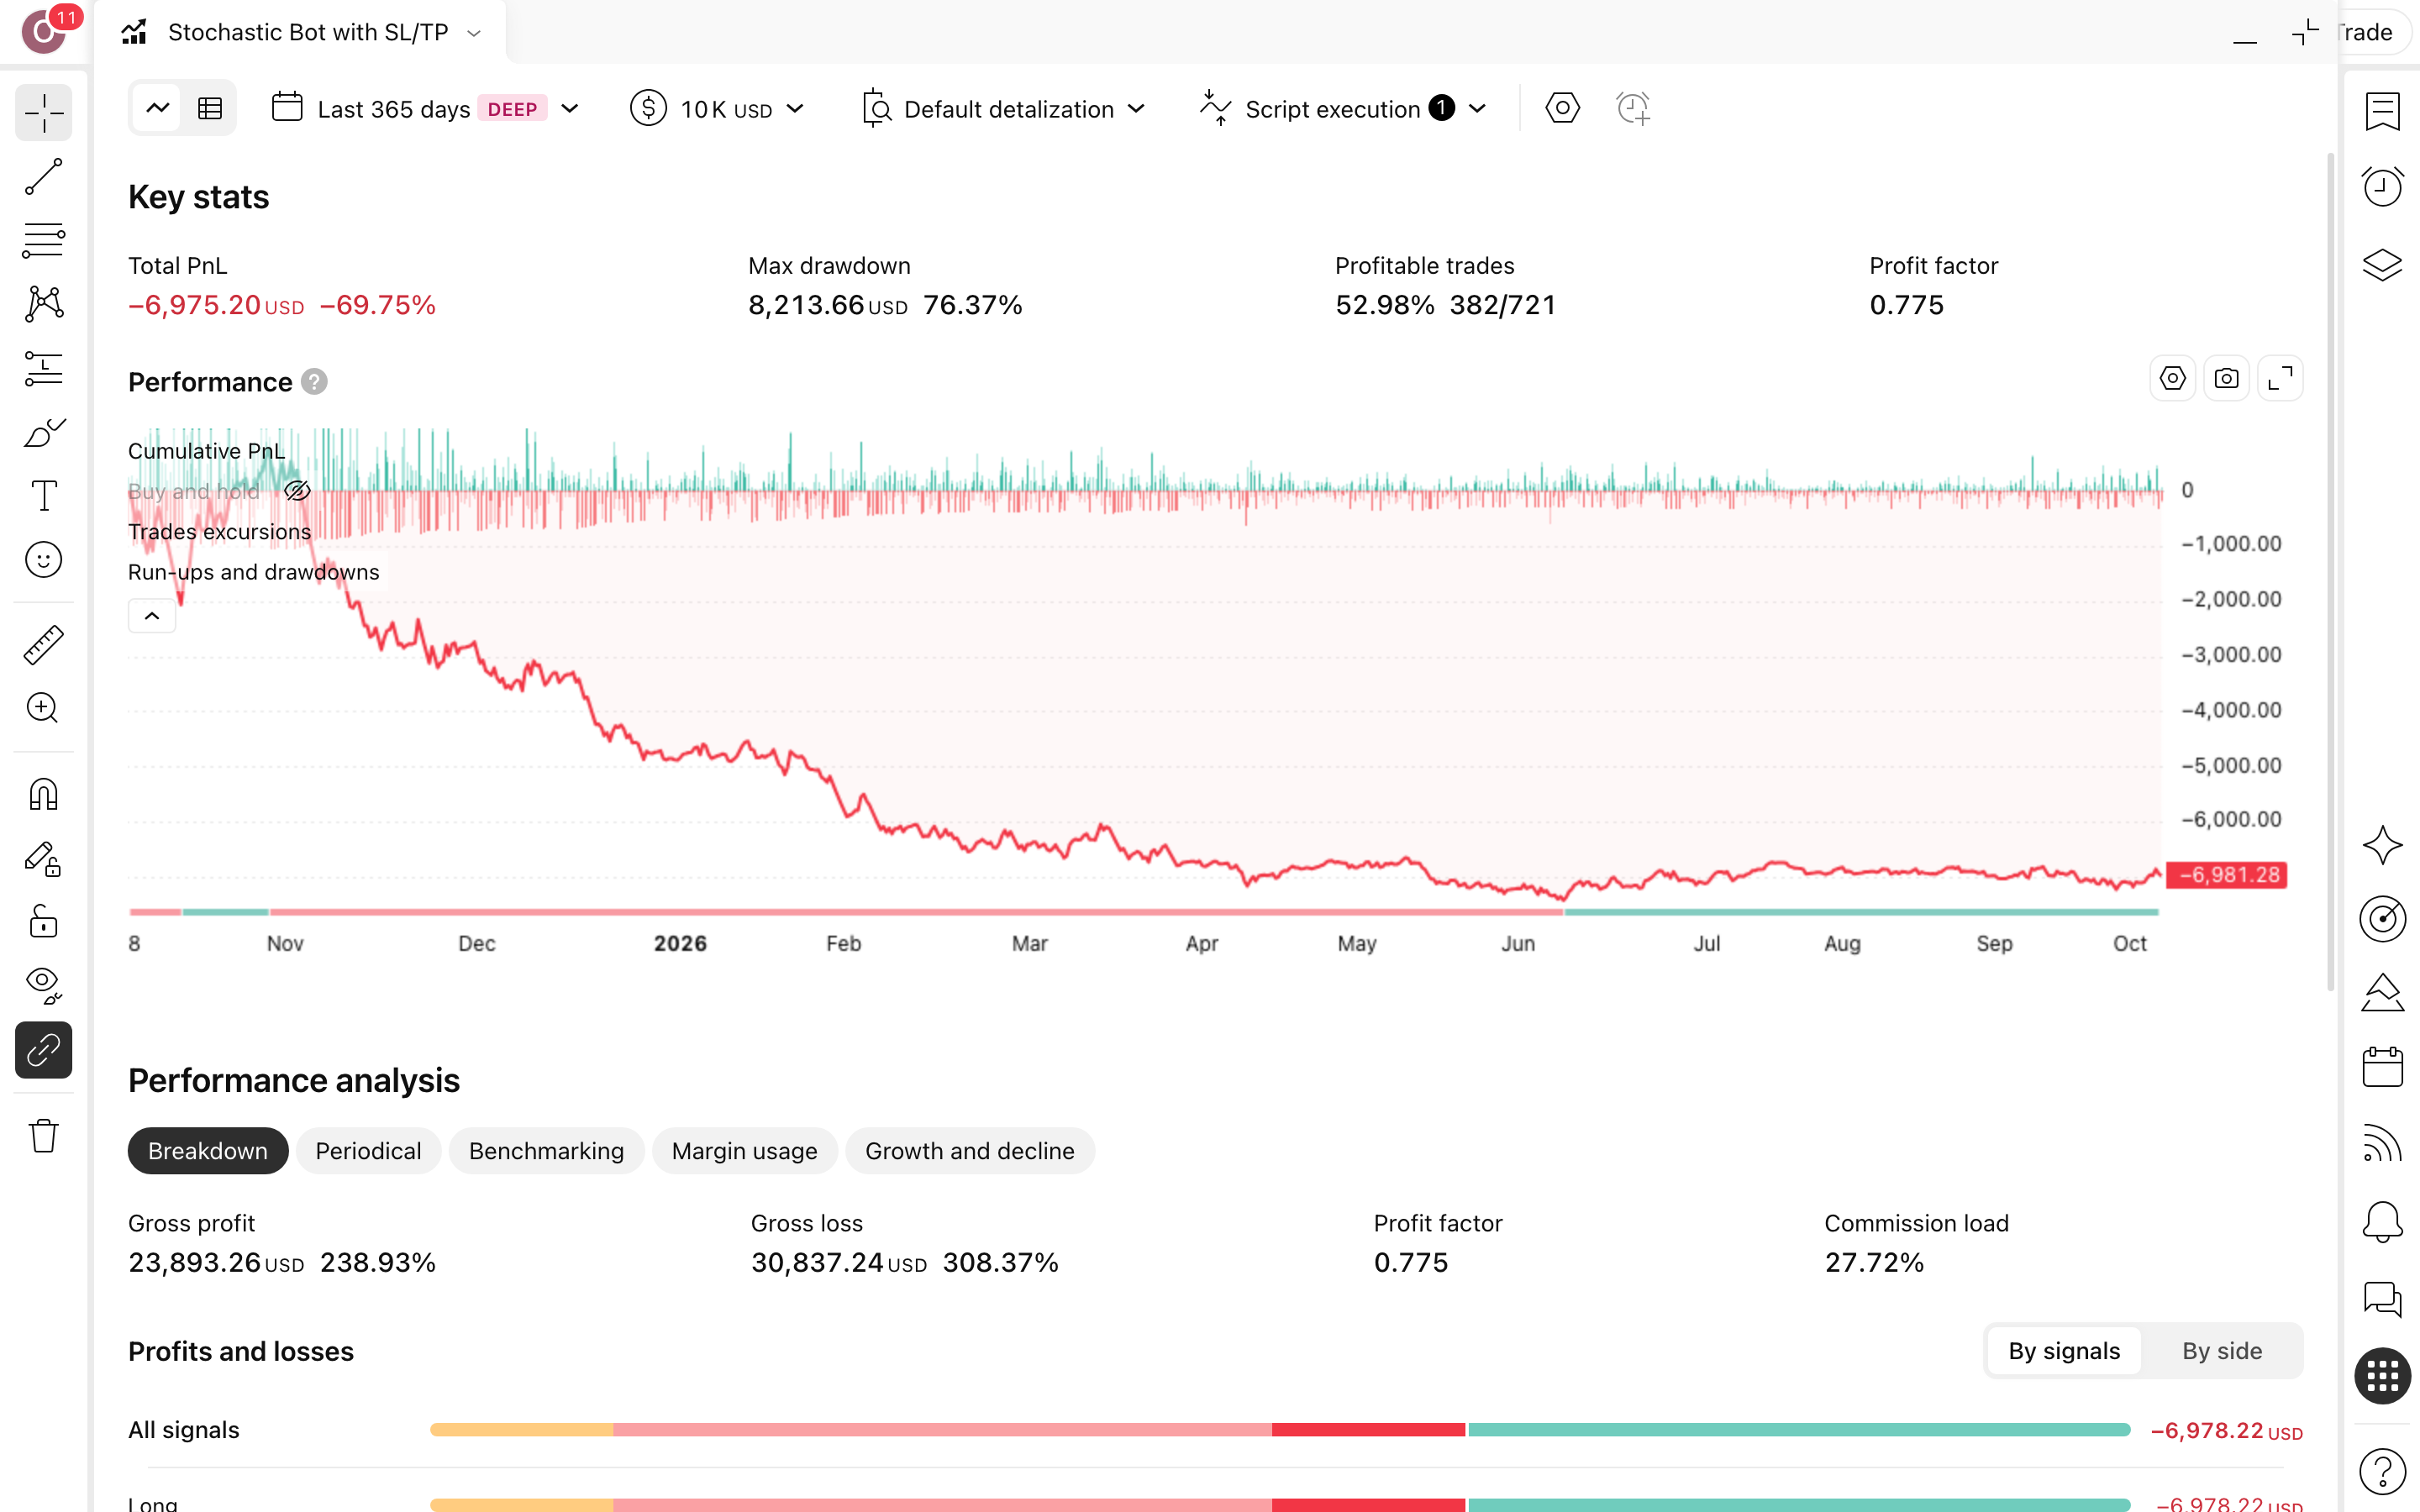The image size is (2420, 1512).
Task: Collapse the performance chart legend
Action: (152, 616)
